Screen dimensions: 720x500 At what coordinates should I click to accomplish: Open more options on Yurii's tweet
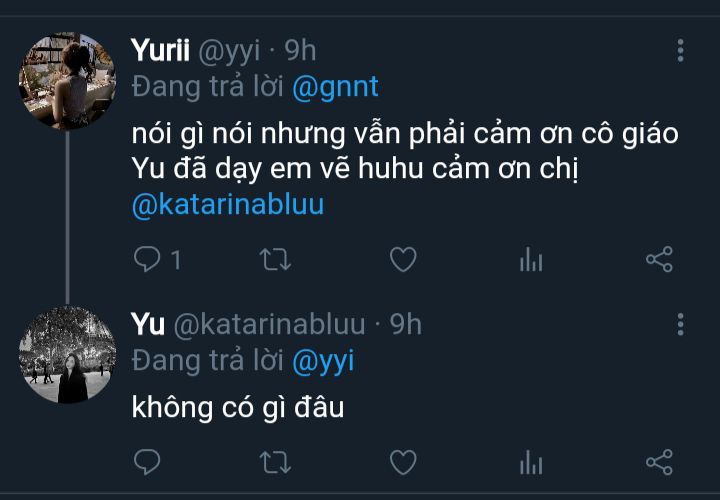pyautogui.click(x=681, y=51)
